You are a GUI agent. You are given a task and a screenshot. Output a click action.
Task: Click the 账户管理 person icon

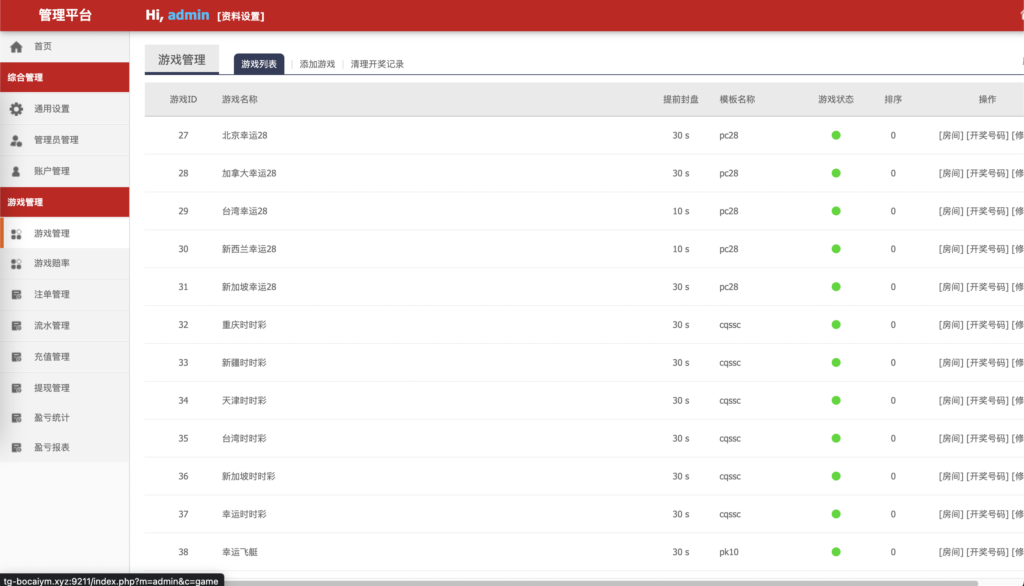(16, 171)
